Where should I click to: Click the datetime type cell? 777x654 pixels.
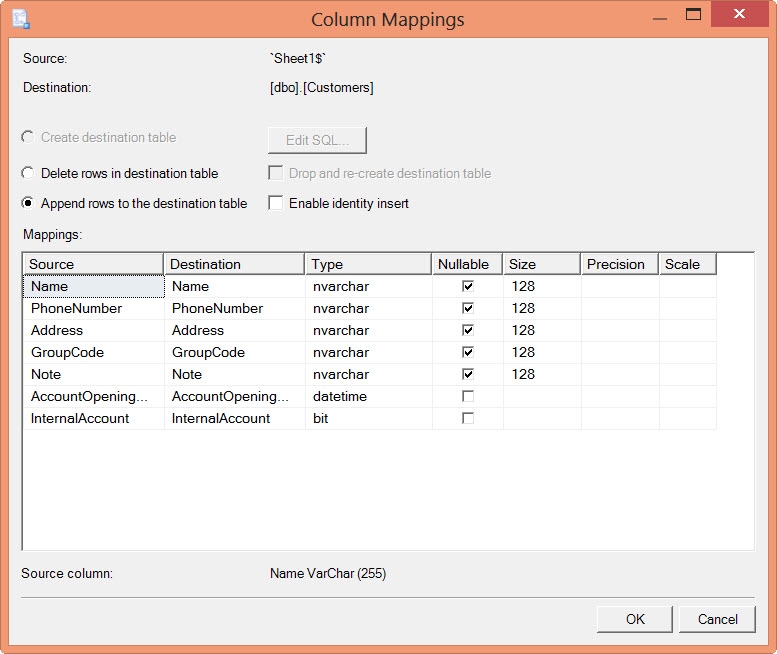click(x=369, y=396)
